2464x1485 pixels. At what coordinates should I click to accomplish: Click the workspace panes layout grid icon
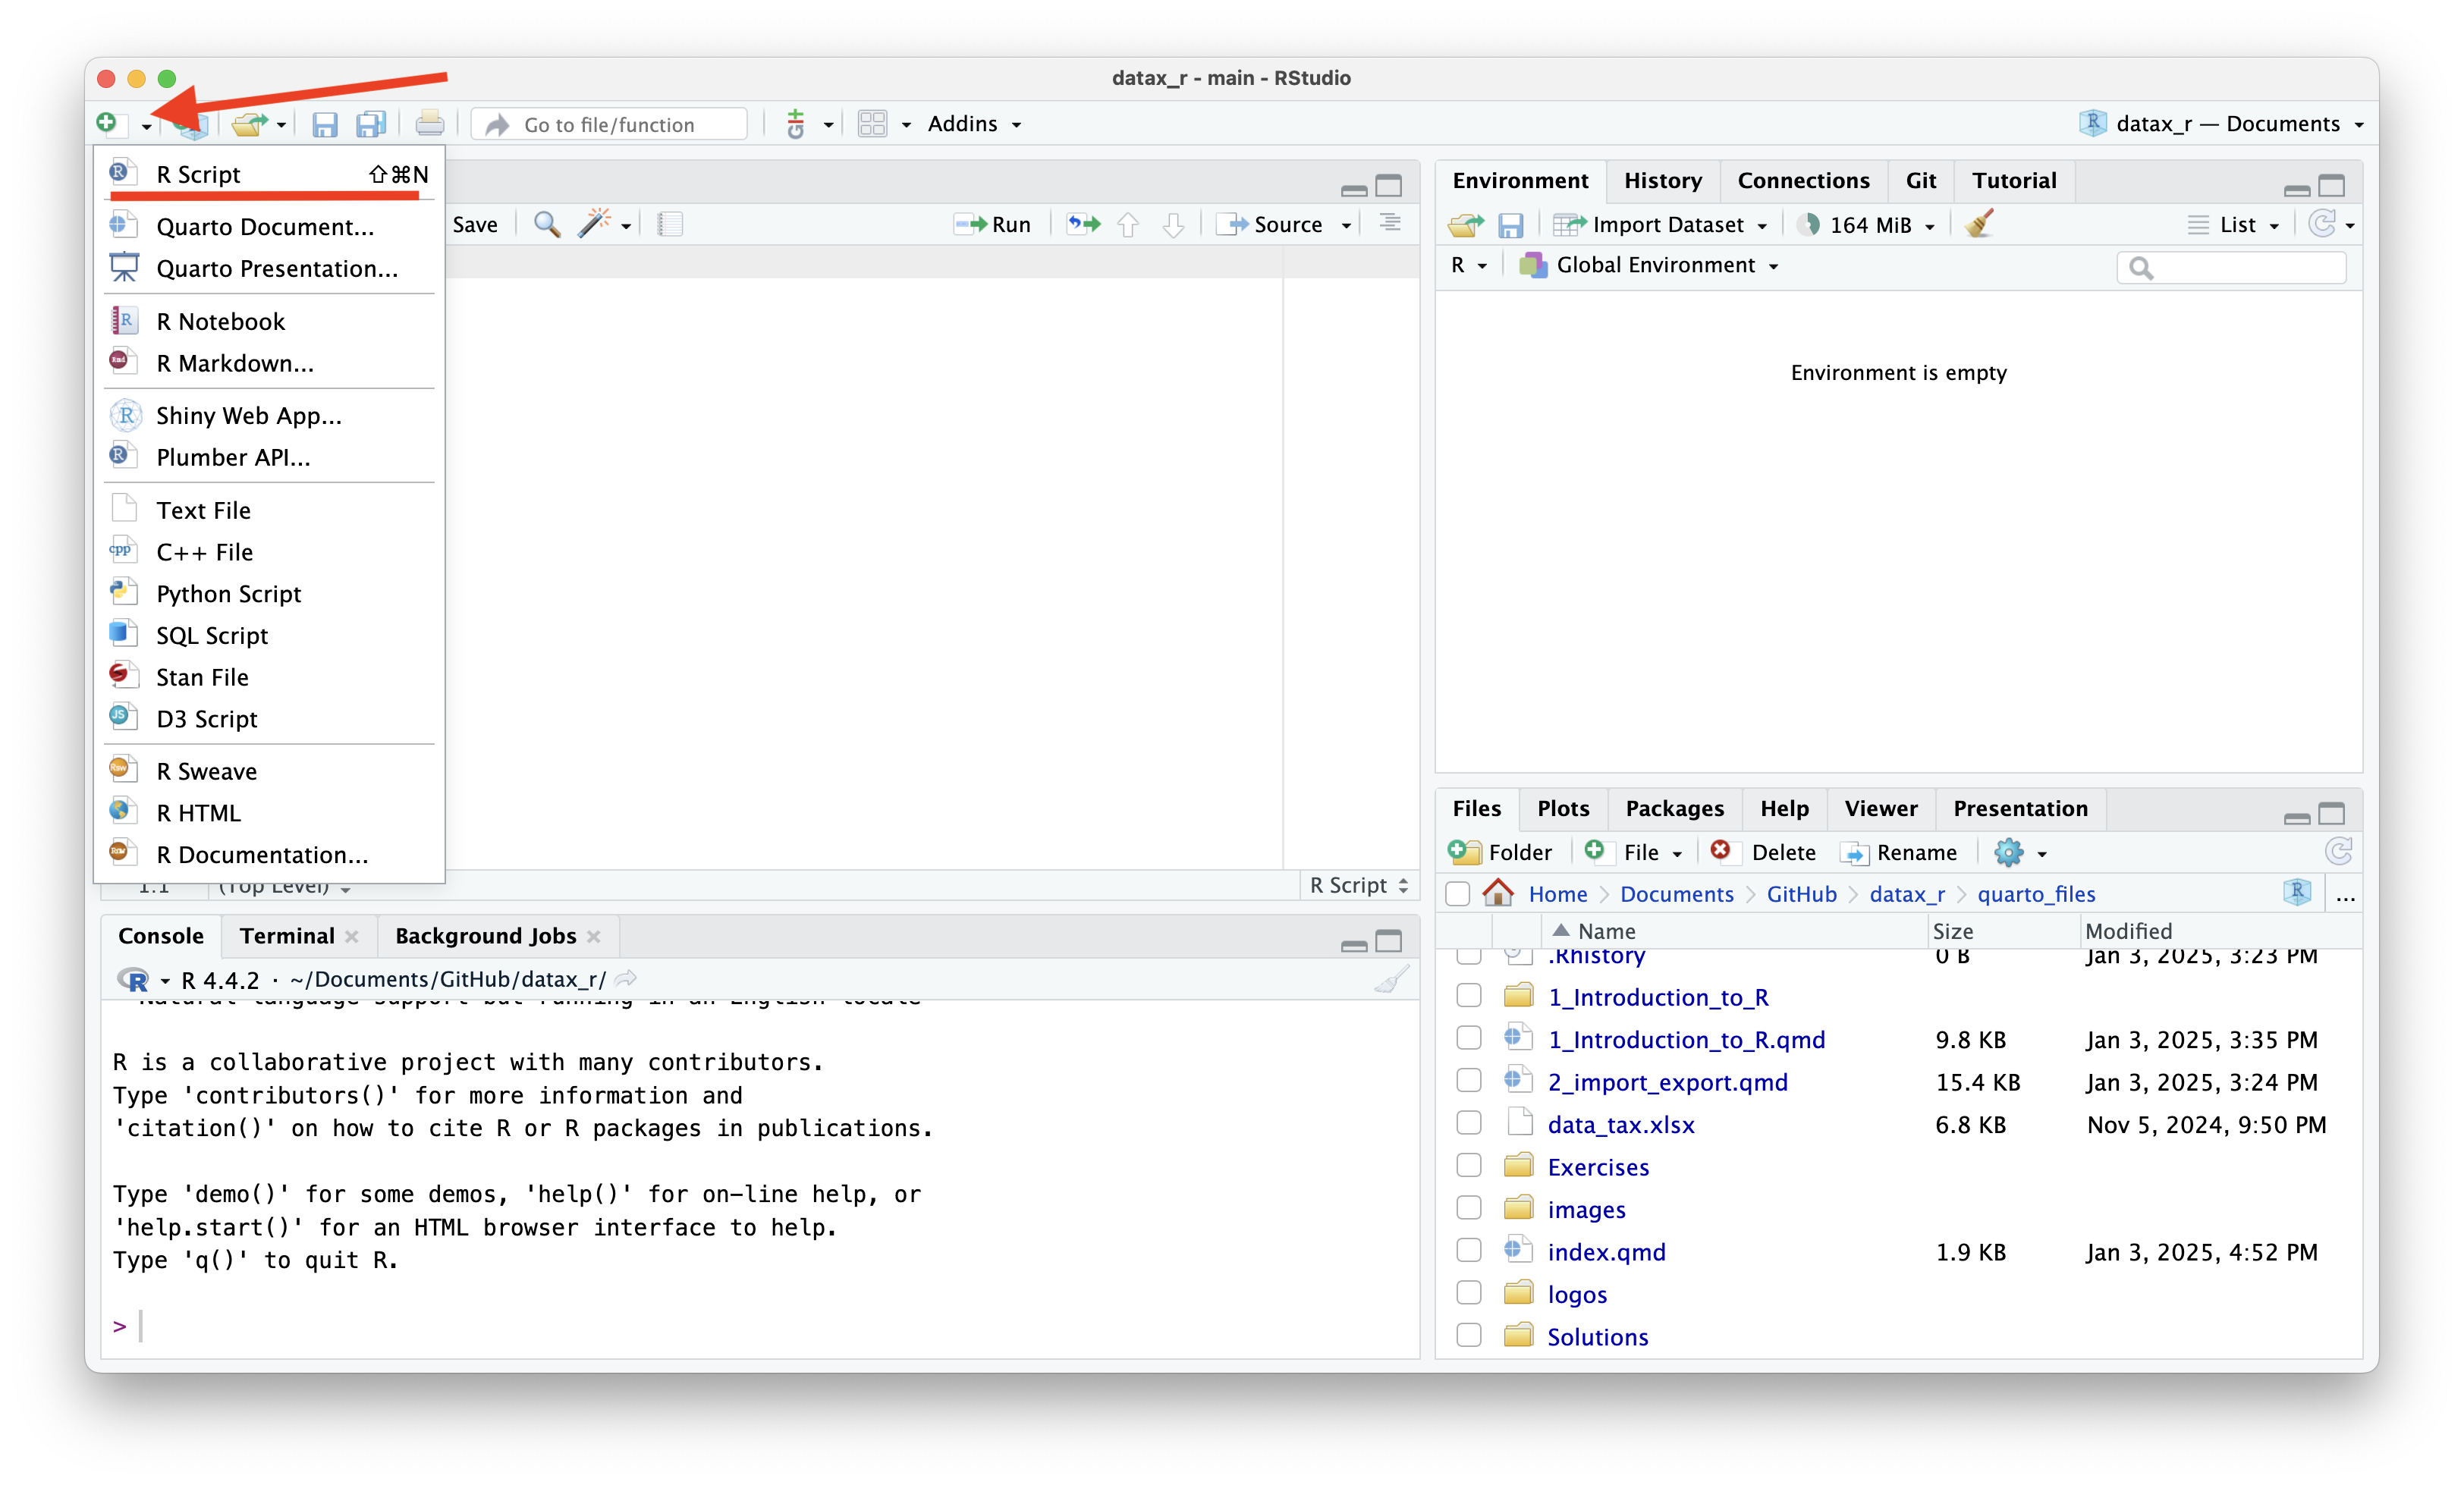tap(872, 124)
